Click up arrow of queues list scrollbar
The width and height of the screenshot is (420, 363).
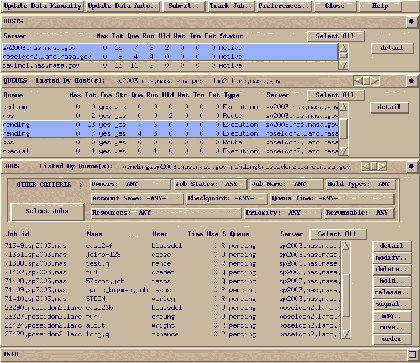(344, 107)
